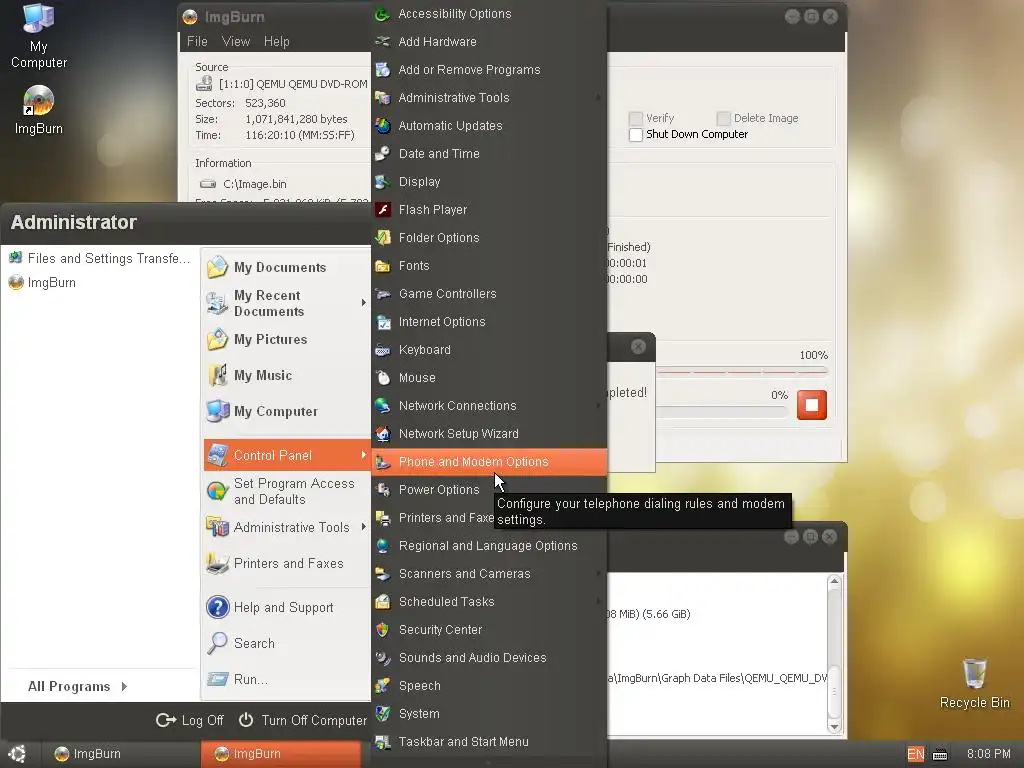Click the System icon
1024x768 pixels.
383,714
